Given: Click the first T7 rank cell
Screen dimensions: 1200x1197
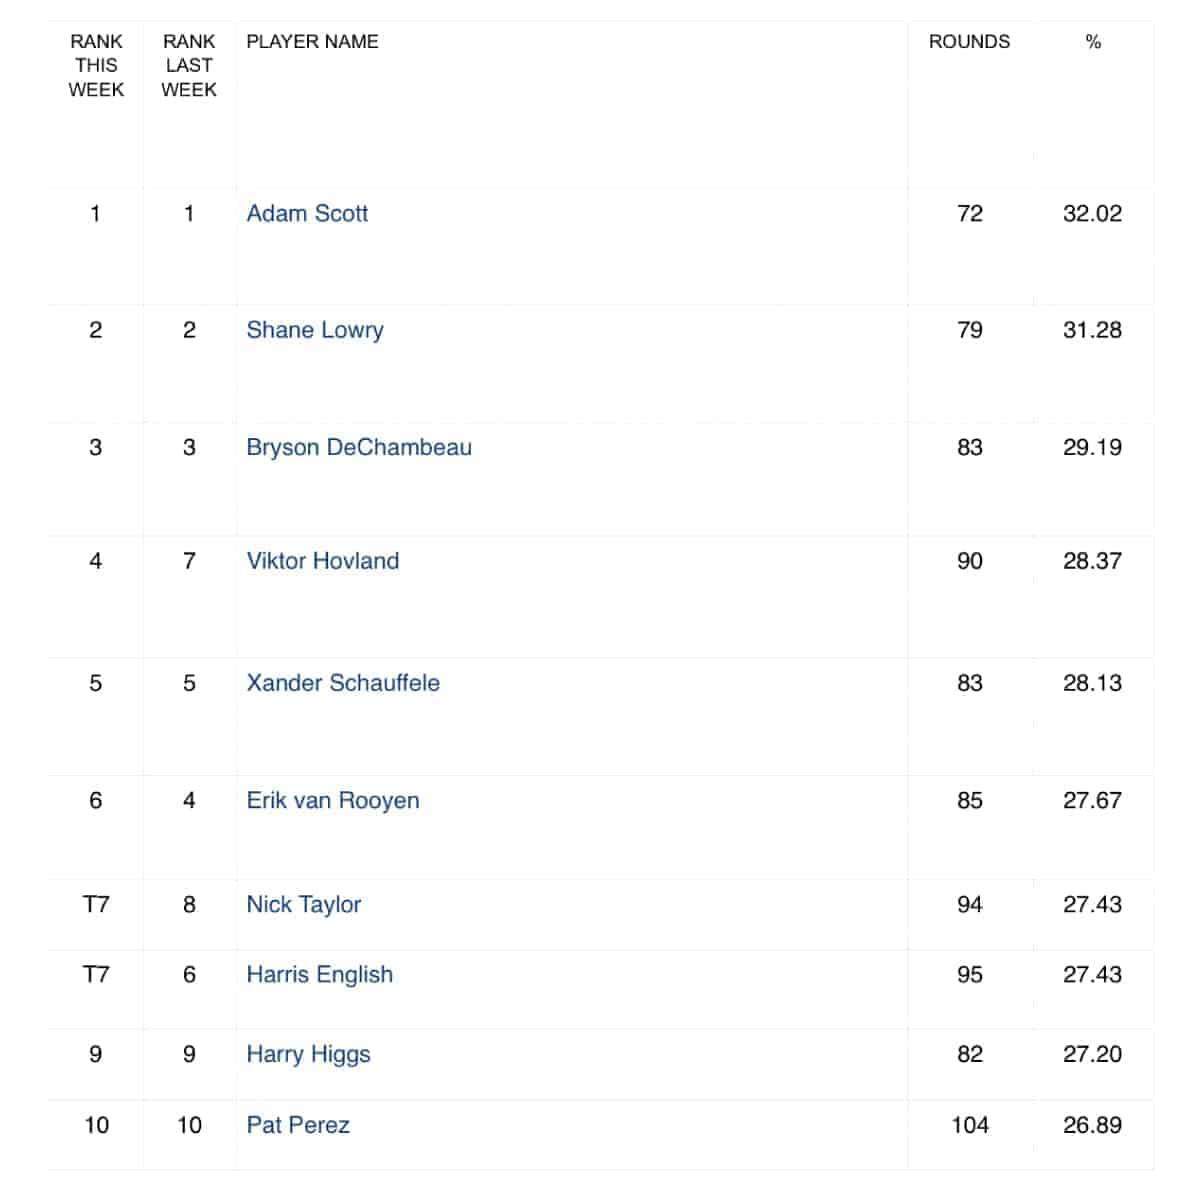Looking at the screenshot, I should (96, 904).
